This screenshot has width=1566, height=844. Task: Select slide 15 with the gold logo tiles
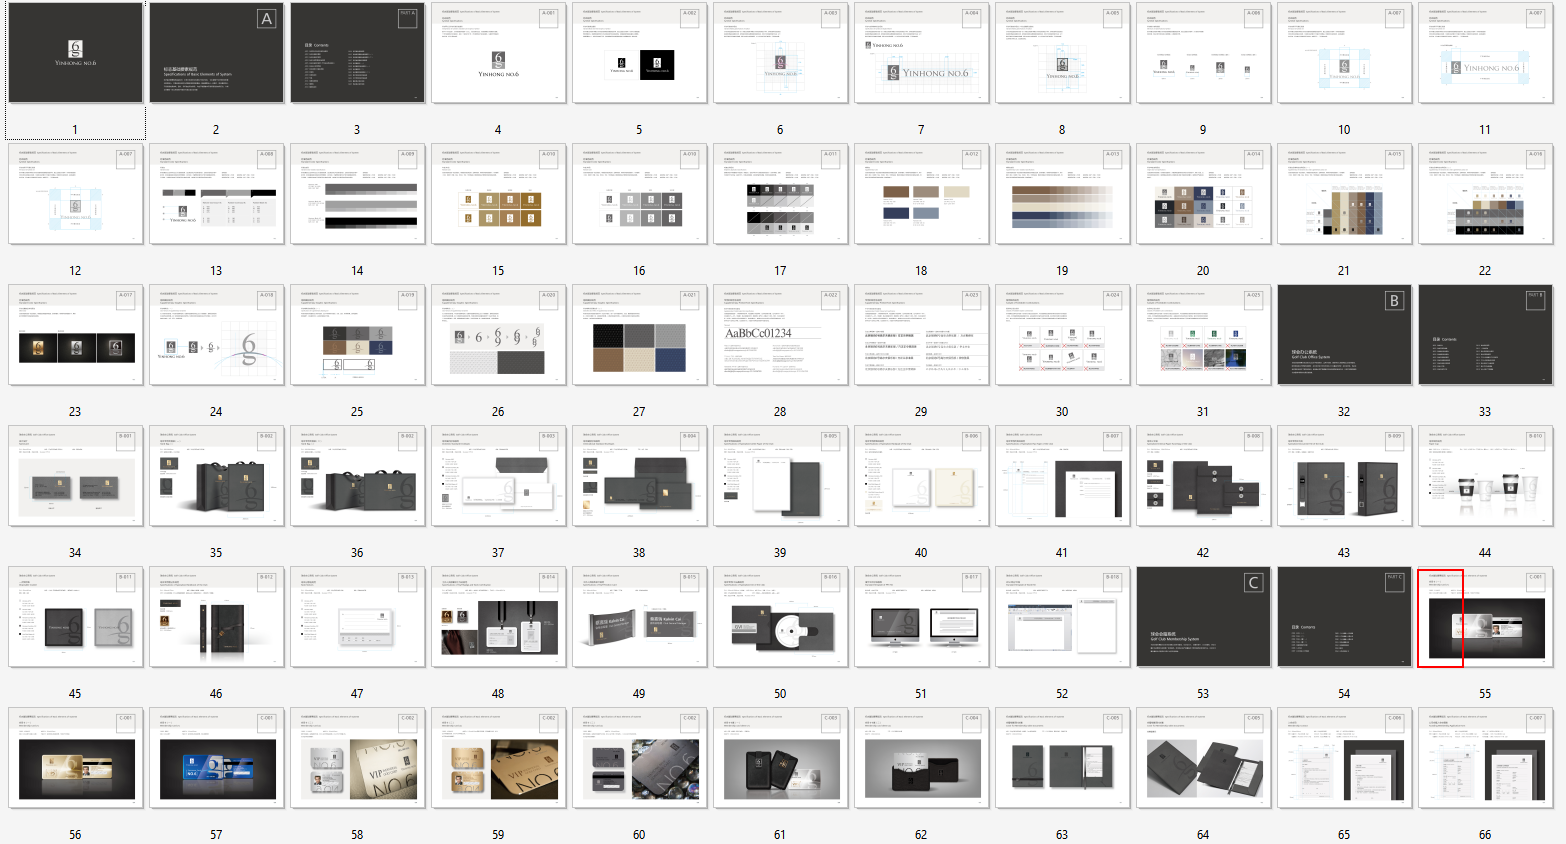coord(498,194)
